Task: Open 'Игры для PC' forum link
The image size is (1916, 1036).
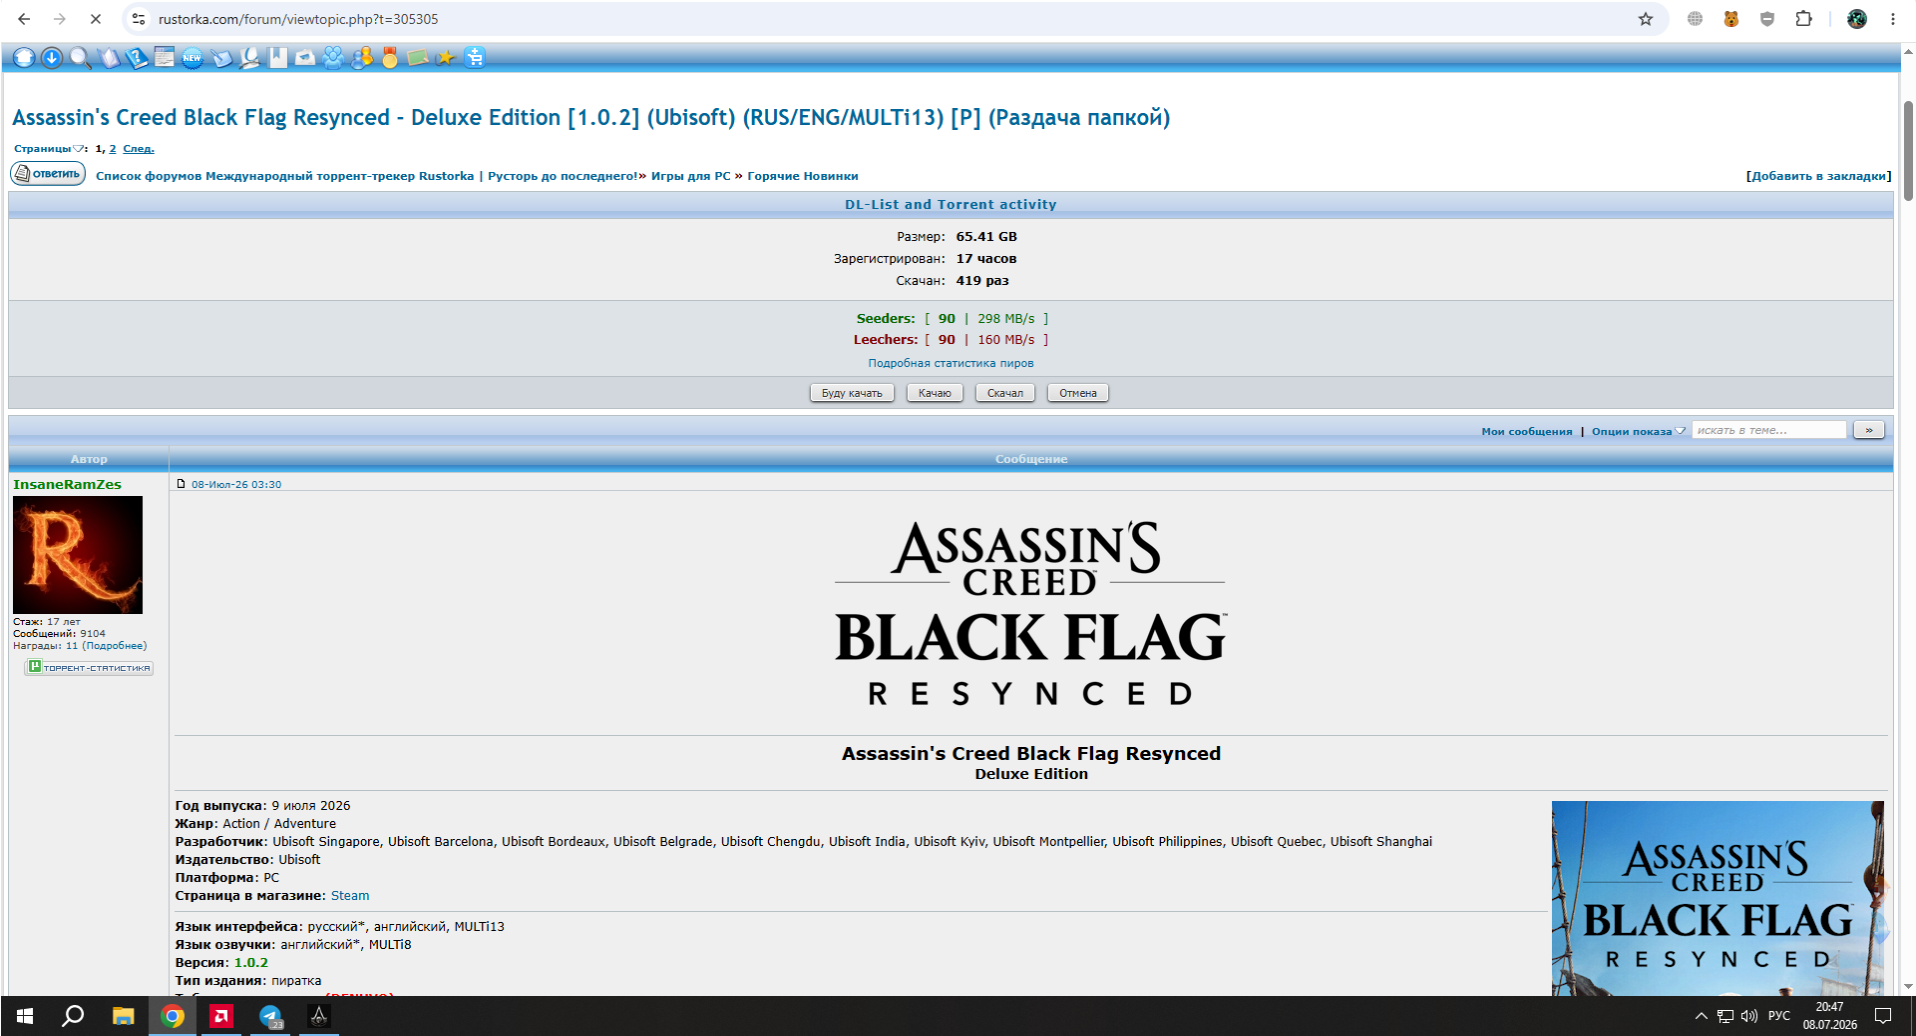Action: [691, 176]
